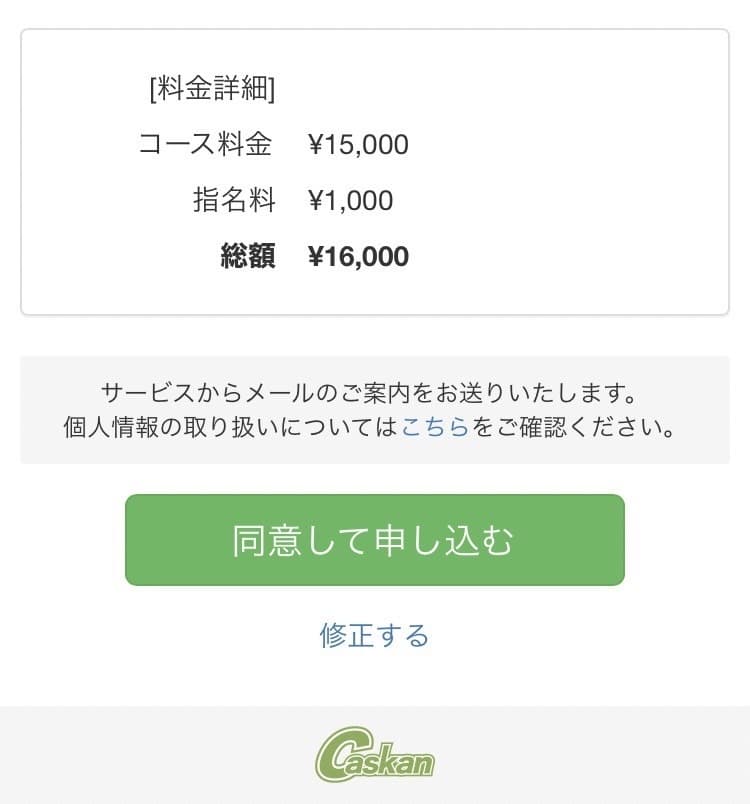Select the bold 総額 label
This screenshot has width=750, height=804.
coord(247,257)
